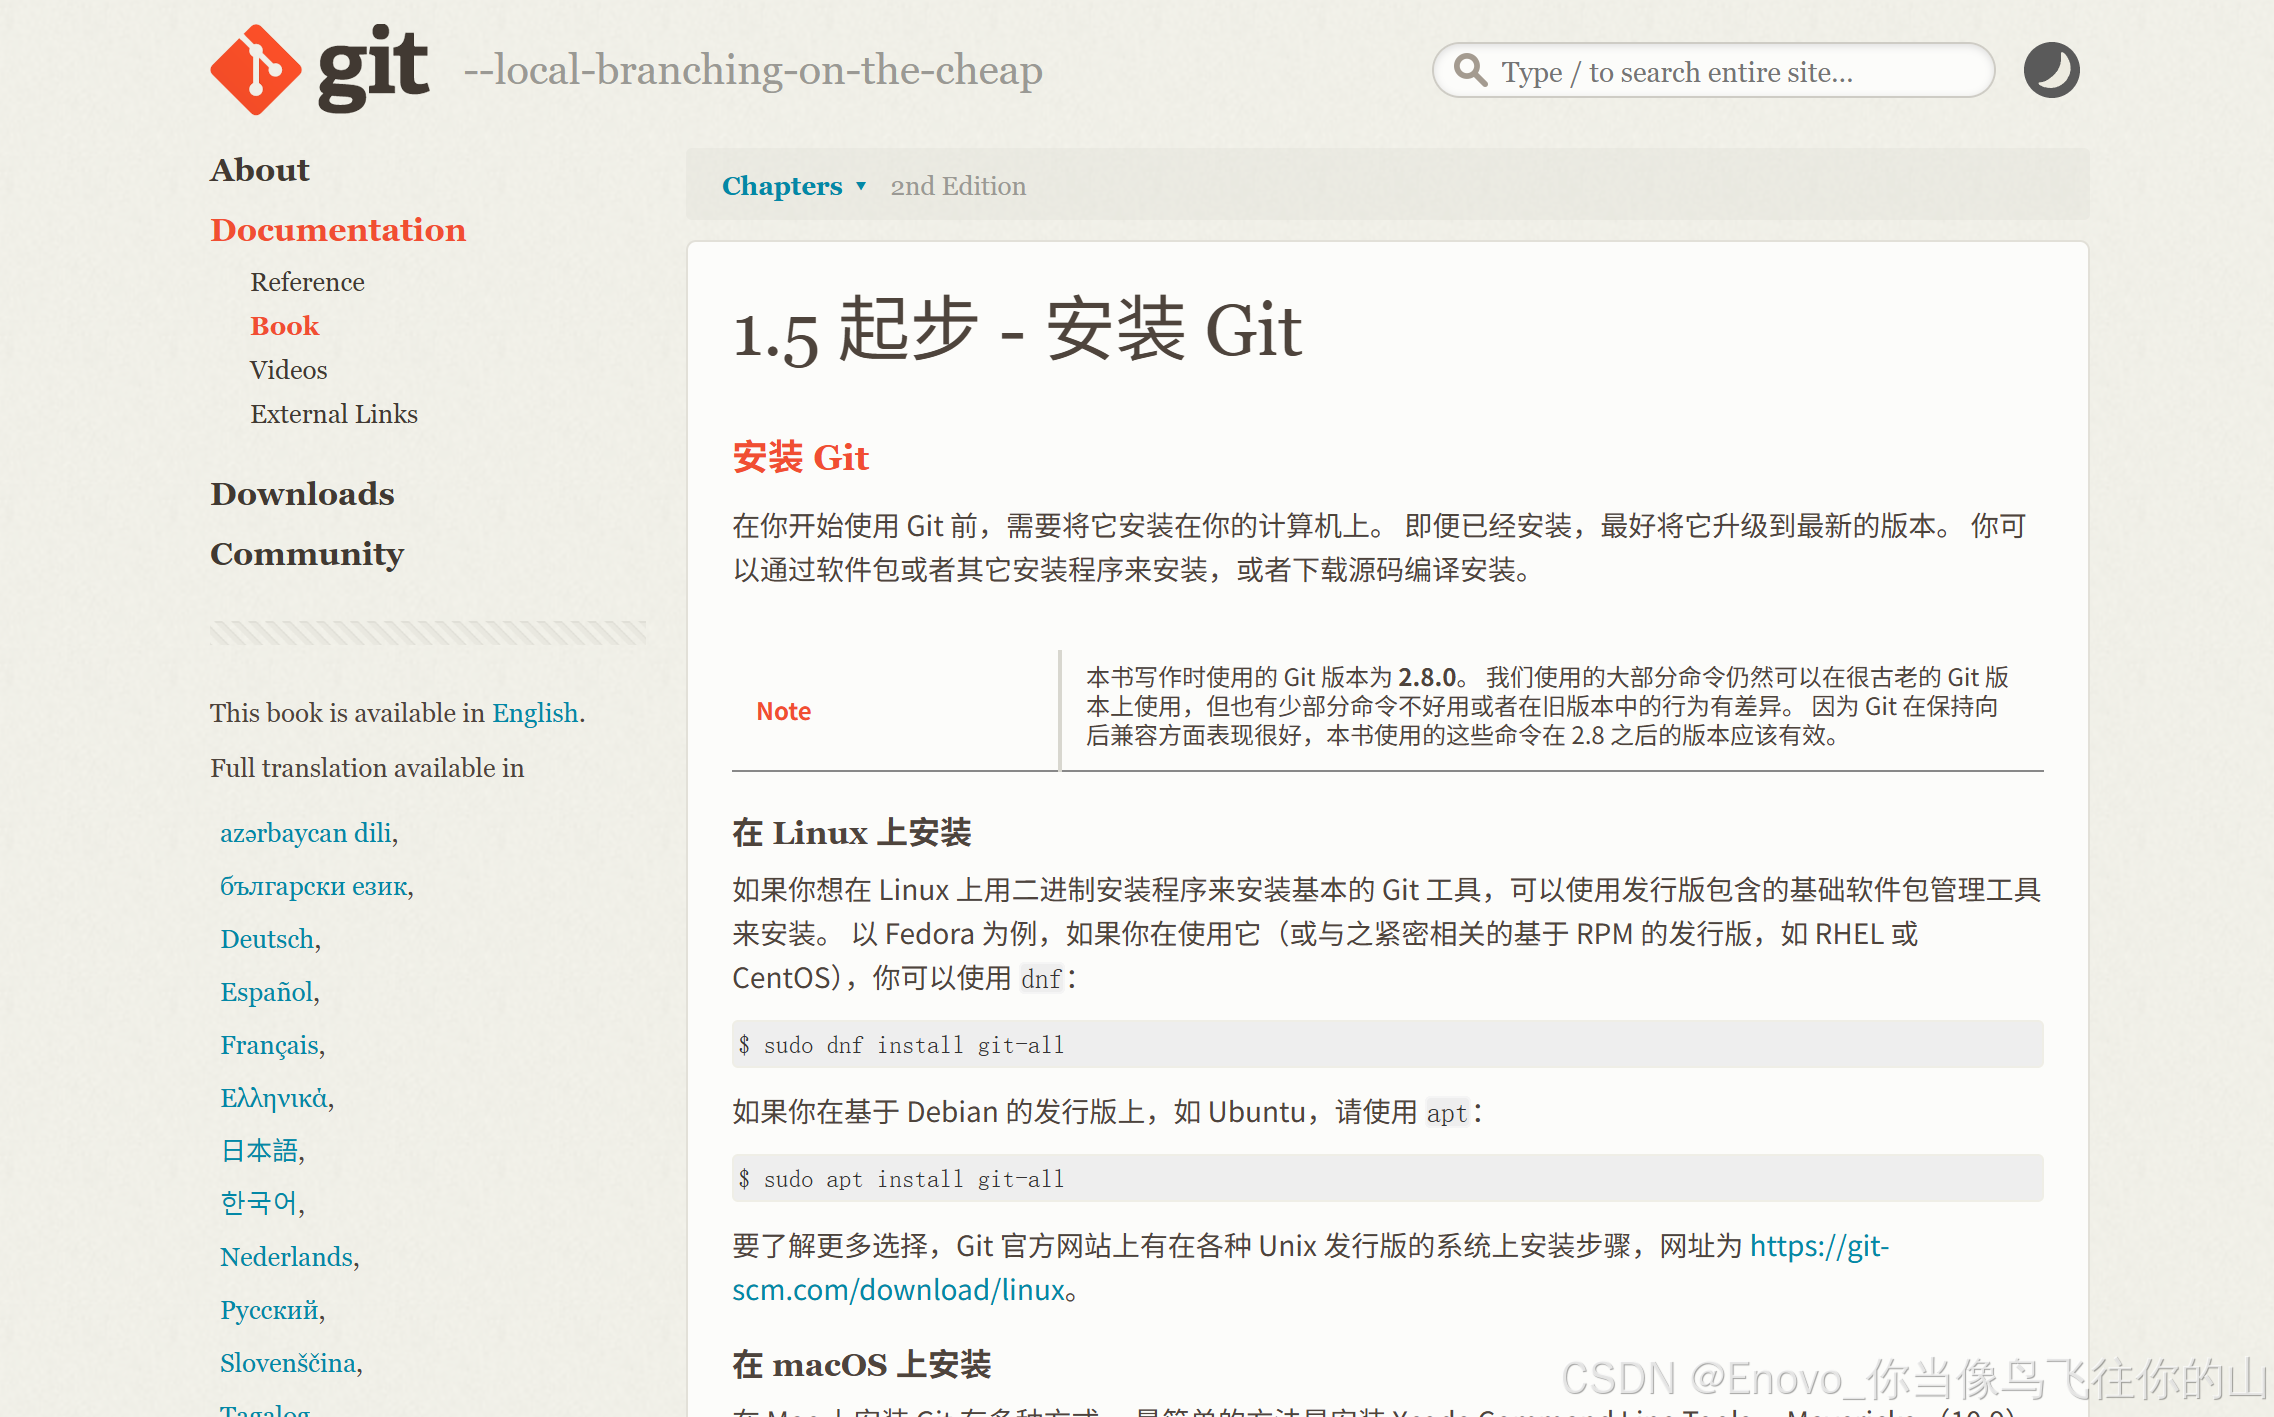Click the 2nd Edition label
The image size is (2274, 1417).
click(958, 186)
